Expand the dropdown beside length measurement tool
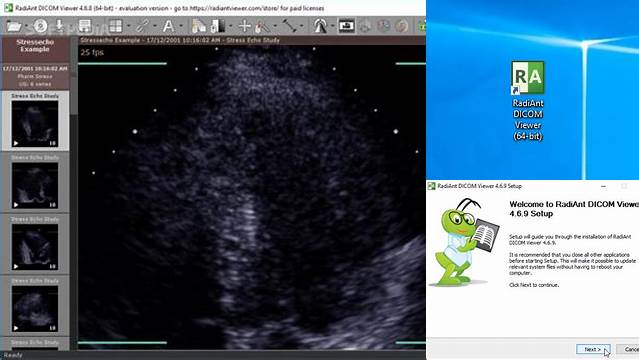Screen dimensions: 639x360 pos(302,26)
